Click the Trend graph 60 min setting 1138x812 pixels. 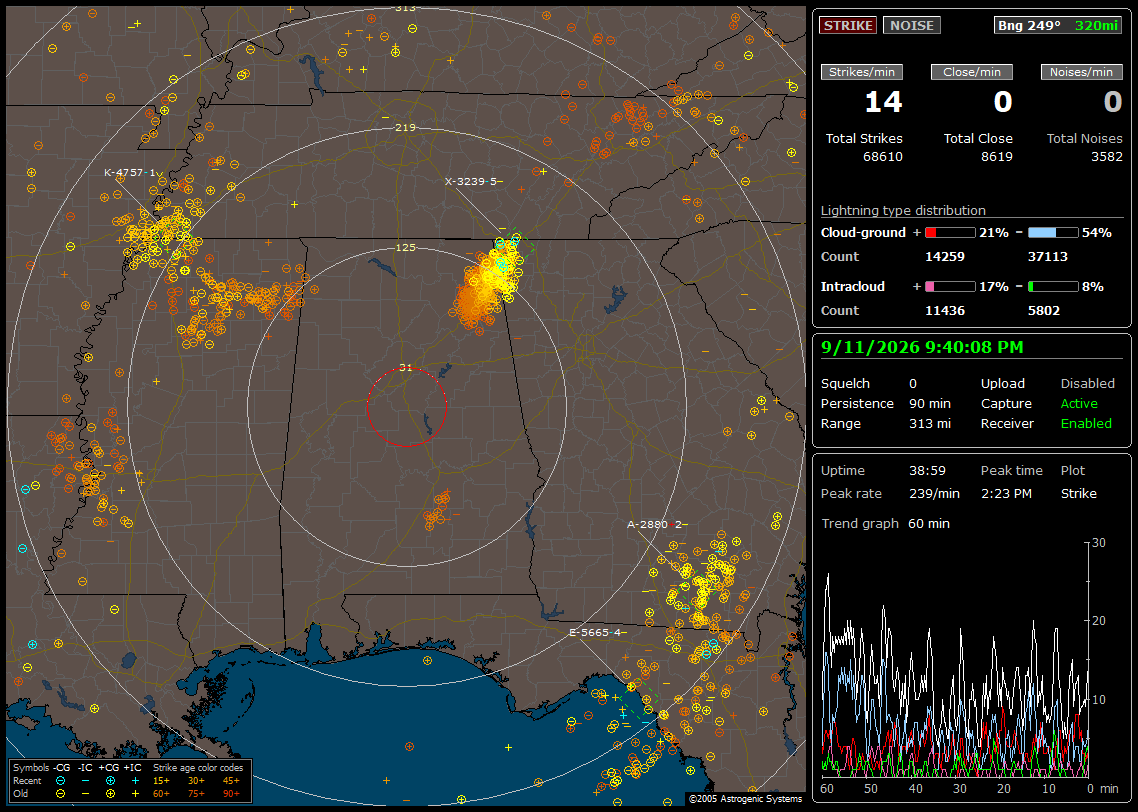pos(928,523)
